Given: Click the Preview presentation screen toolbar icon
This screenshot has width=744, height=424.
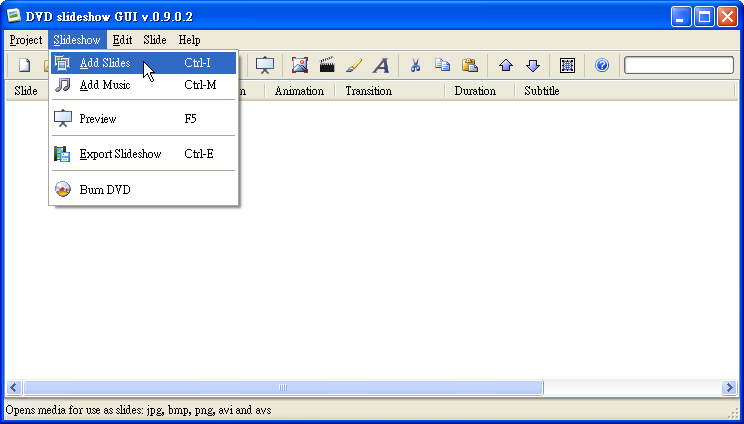Looking at the screenshot, I should click(265, 65).
